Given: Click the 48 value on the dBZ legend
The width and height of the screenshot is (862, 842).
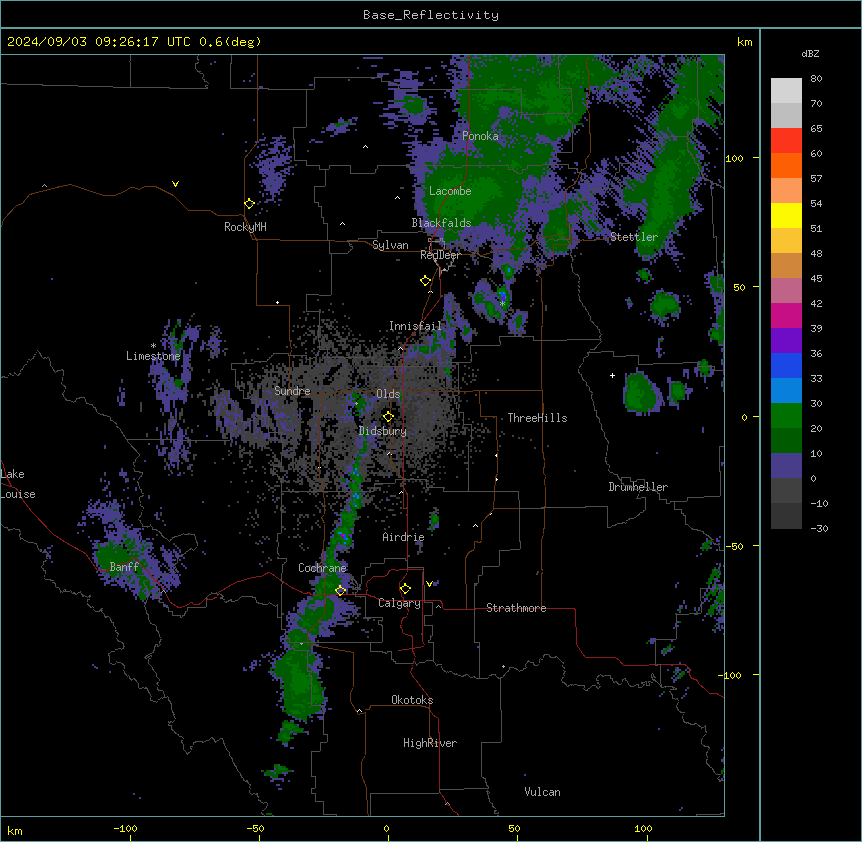Looking at the screenshot, I should [816, 253].
